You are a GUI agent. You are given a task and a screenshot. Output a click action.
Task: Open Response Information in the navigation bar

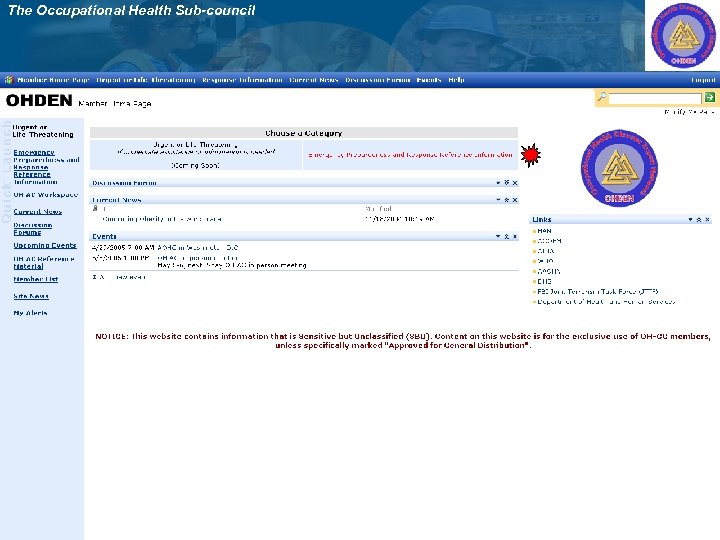pyautogui.click(x=242, y=80)
